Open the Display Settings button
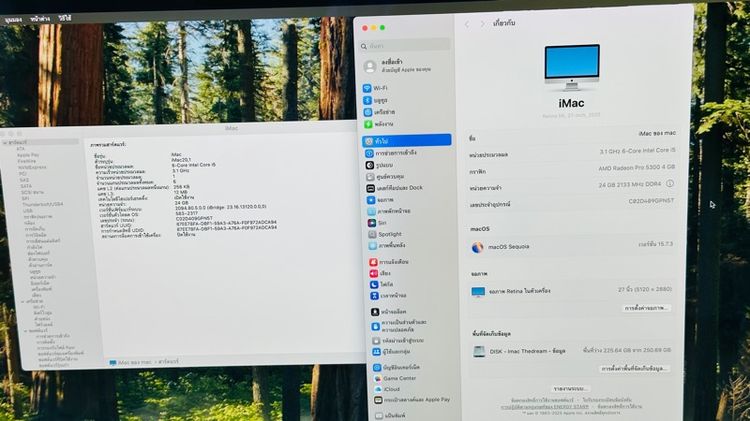Image resolution: width=750 pixels, height=421 pixels. click(646, 309)
